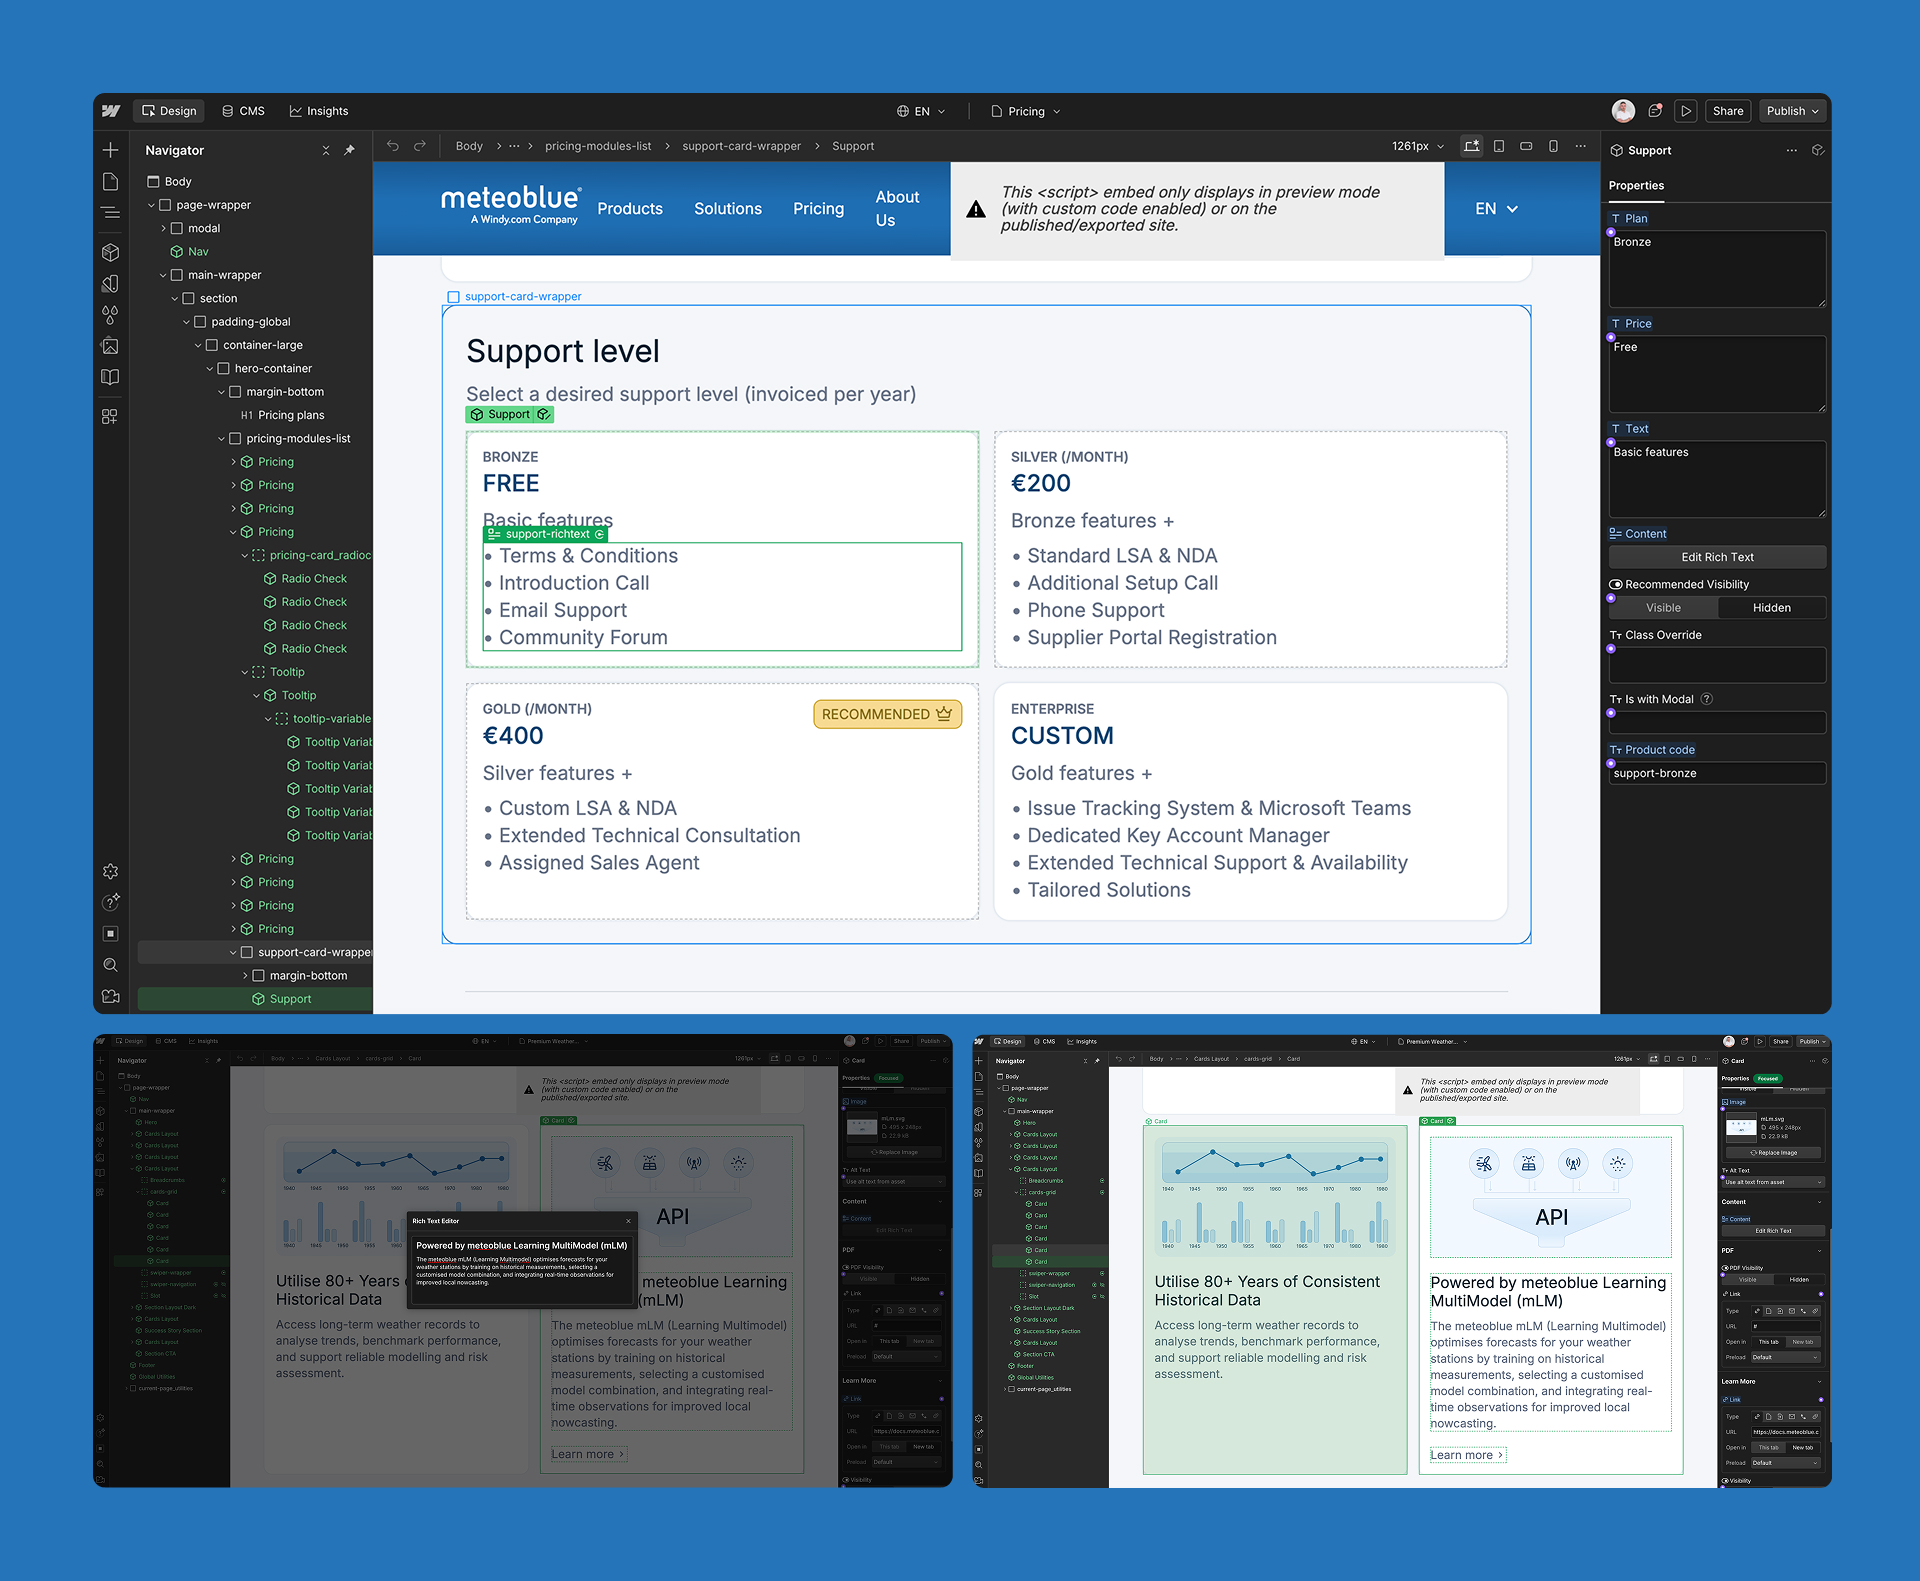1920x1581 pixels.
Task: Open the EN locale dropdown in top bar
Action: click(921, 111)
